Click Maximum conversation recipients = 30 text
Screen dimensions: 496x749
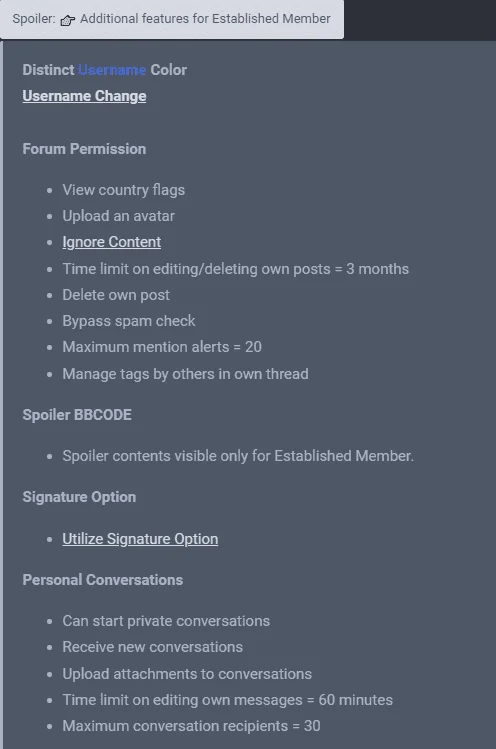point(191,726)
